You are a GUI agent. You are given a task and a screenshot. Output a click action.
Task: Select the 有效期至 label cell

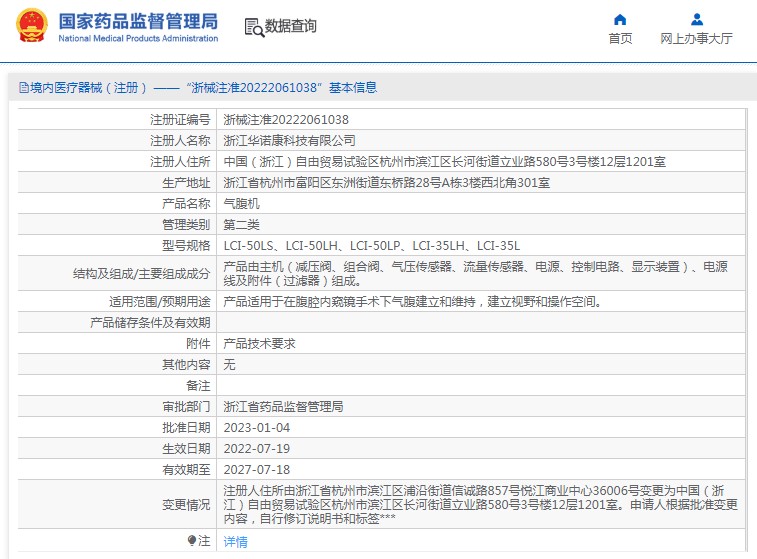[x=186, y=470]
